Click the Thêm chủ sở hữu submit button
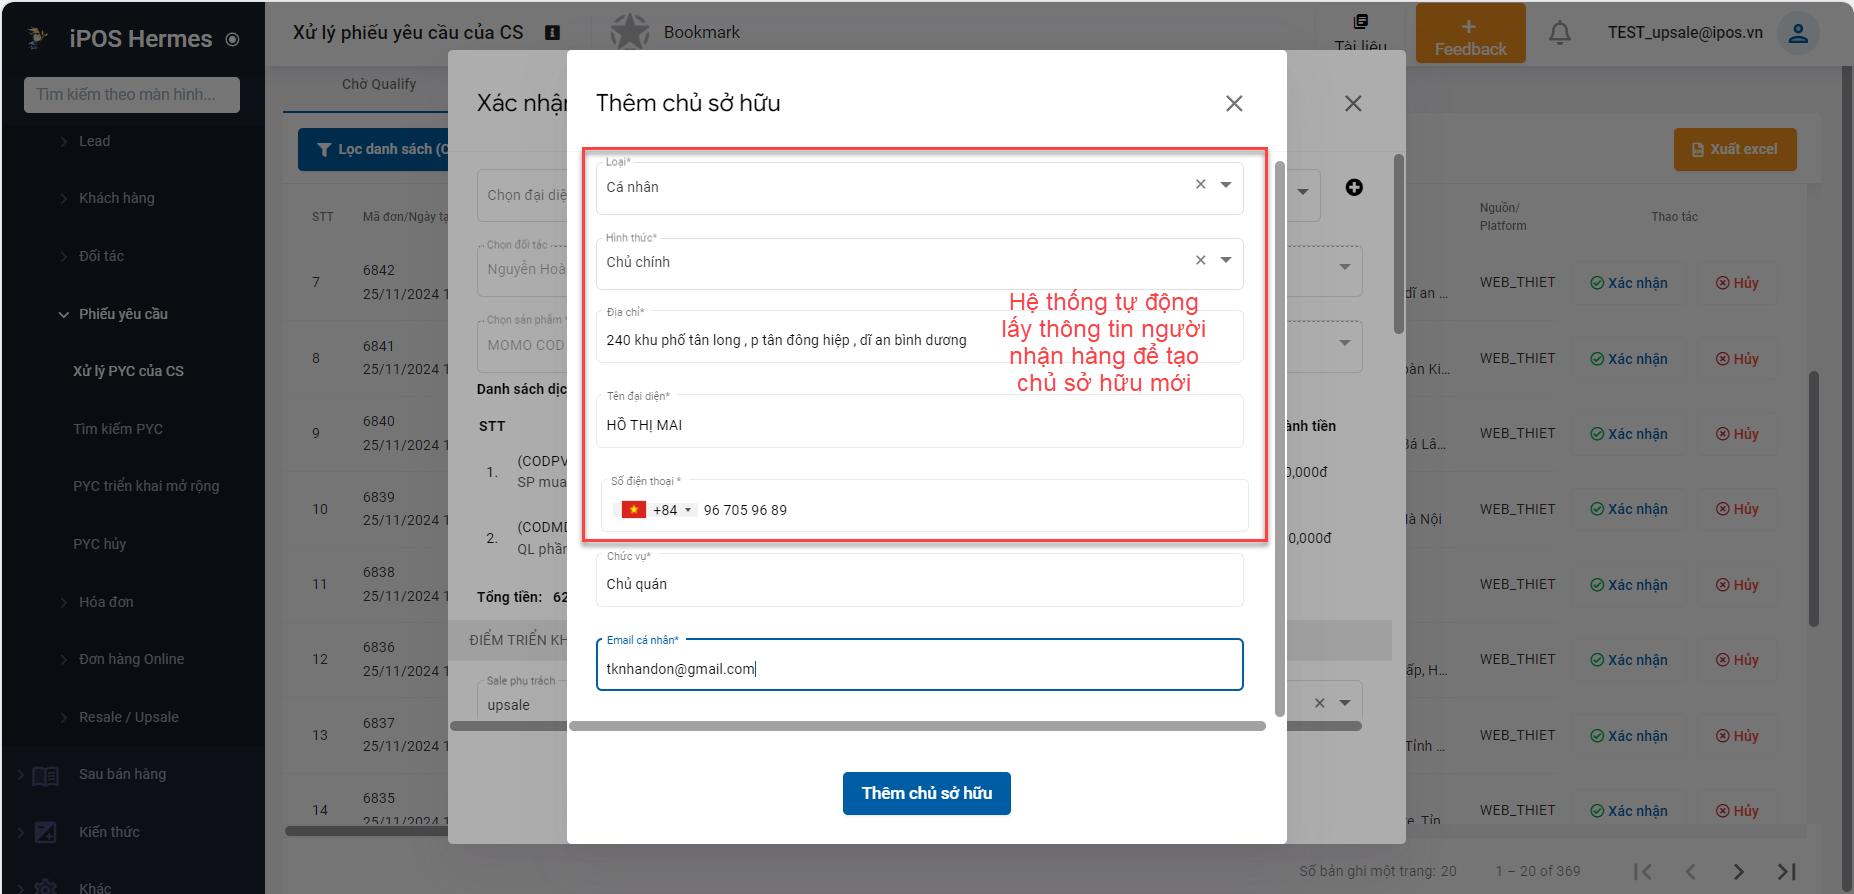 [x=926, y=793]
